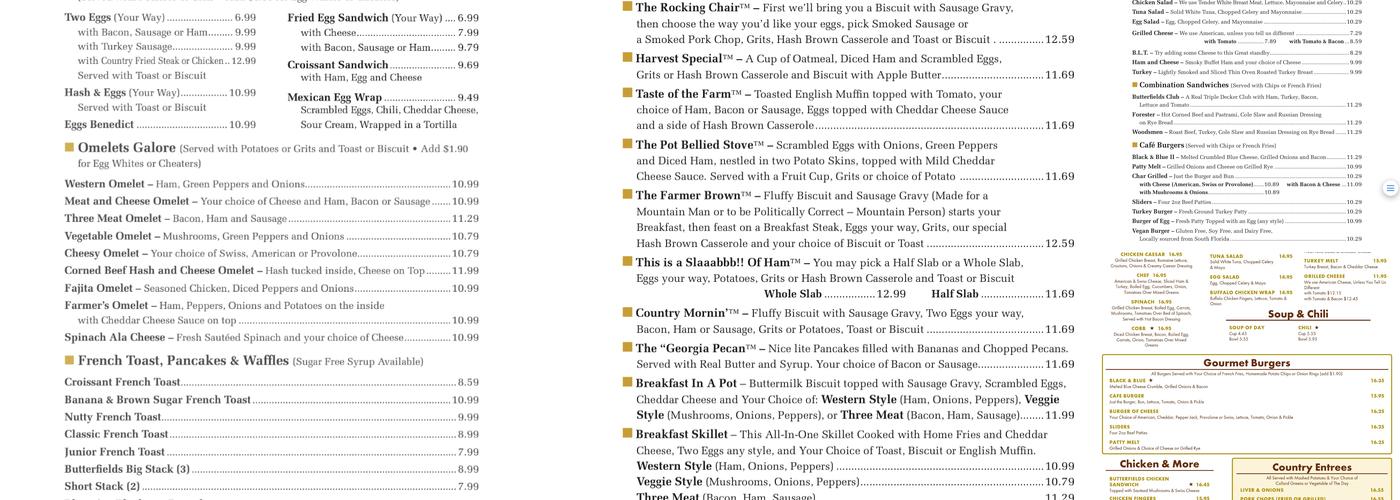This screenshot has width=1400, height=500.
Task: Click the 'Fajita Omelet' row
Action: [272, 288]
